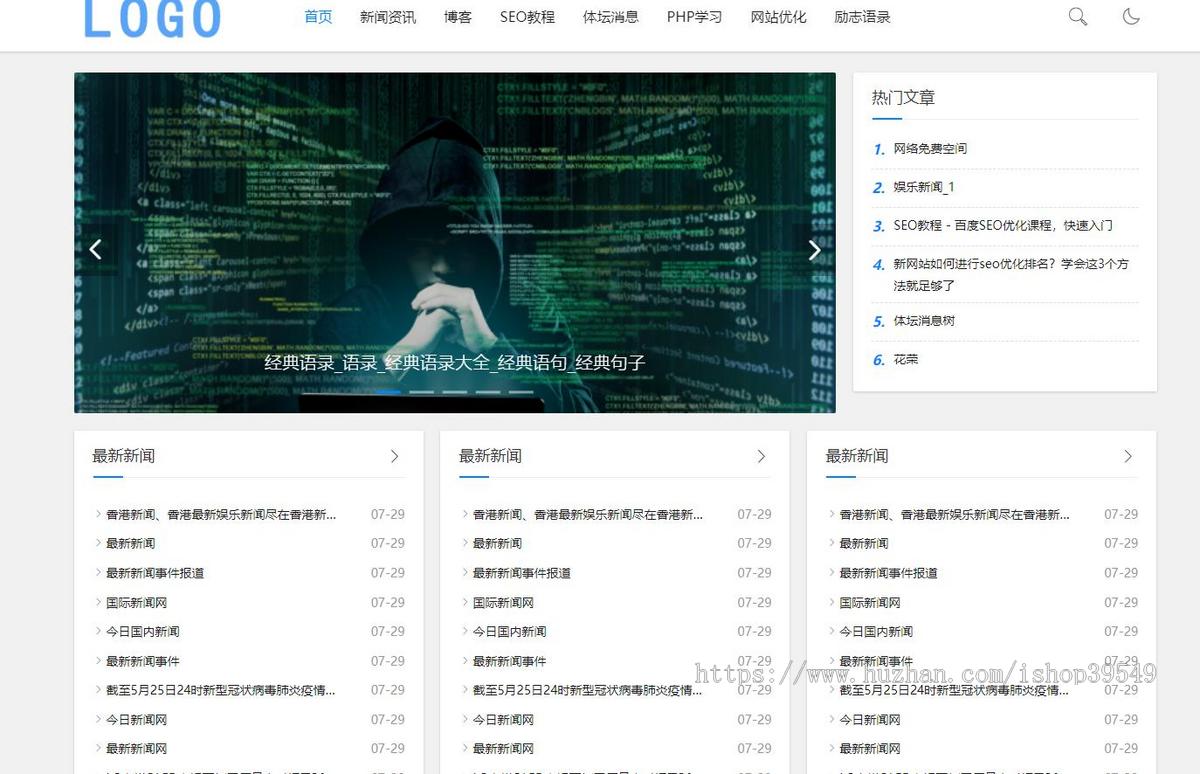Image resolution: width=1200 pixels, height=774 pixels.
Task: Open 香港新闻 article in the middle panel
Action: click(588, 514)
